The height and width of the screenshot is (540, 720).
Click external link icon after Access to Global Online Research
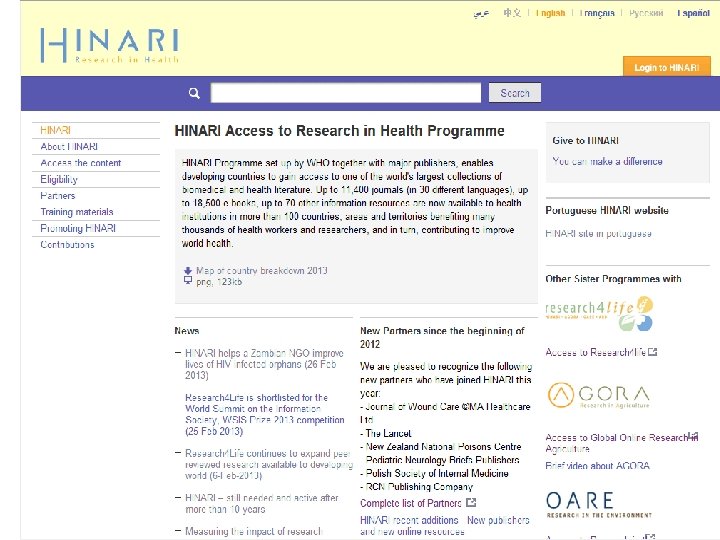[693, 436]
